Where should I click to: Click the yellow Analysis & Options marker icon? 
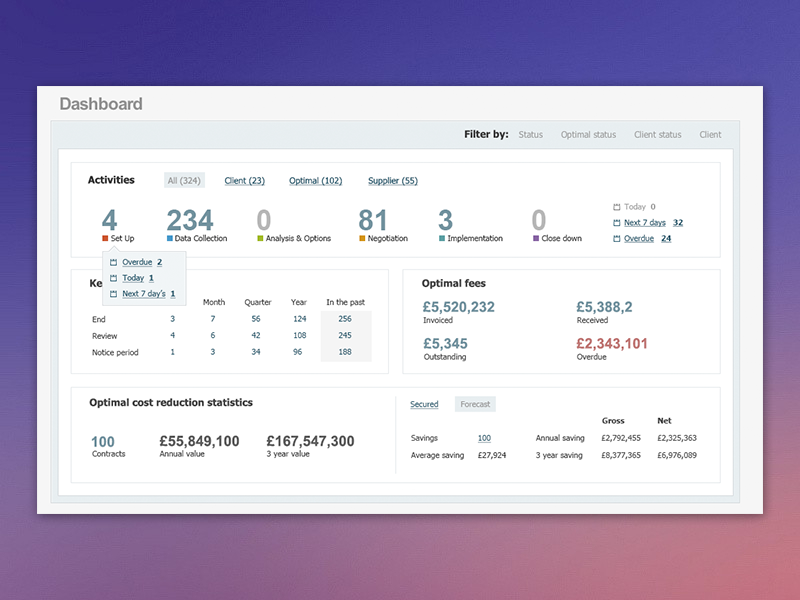(259, 237)
